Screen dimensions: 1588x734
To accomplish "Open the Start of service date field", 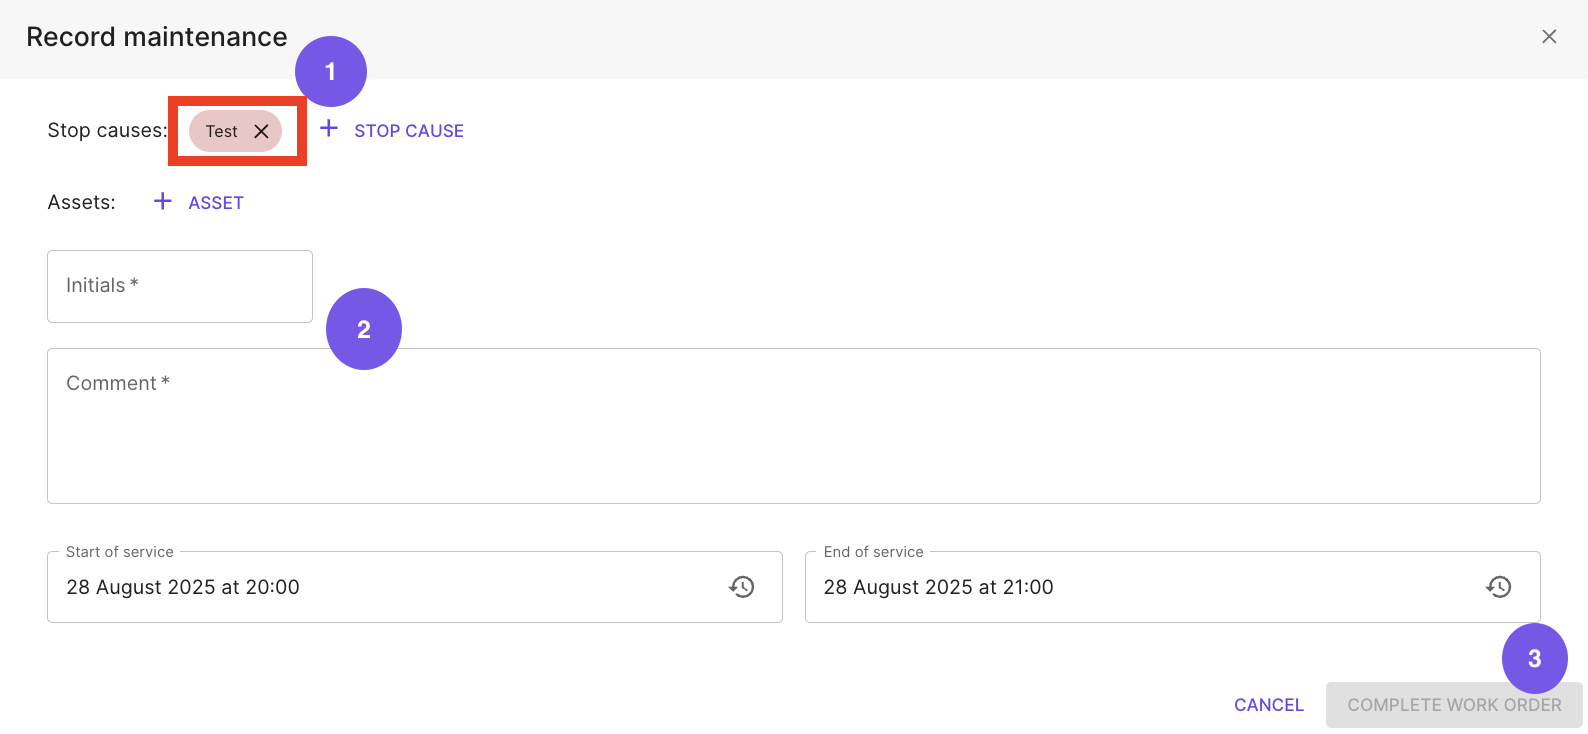I will click(415, 587).
